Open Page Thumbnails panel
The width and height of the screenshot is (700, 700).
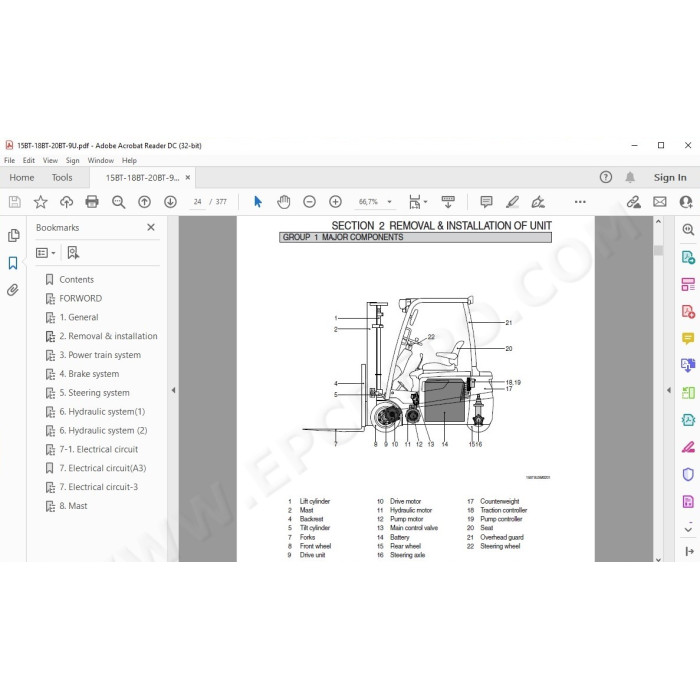tap(13, 235)
